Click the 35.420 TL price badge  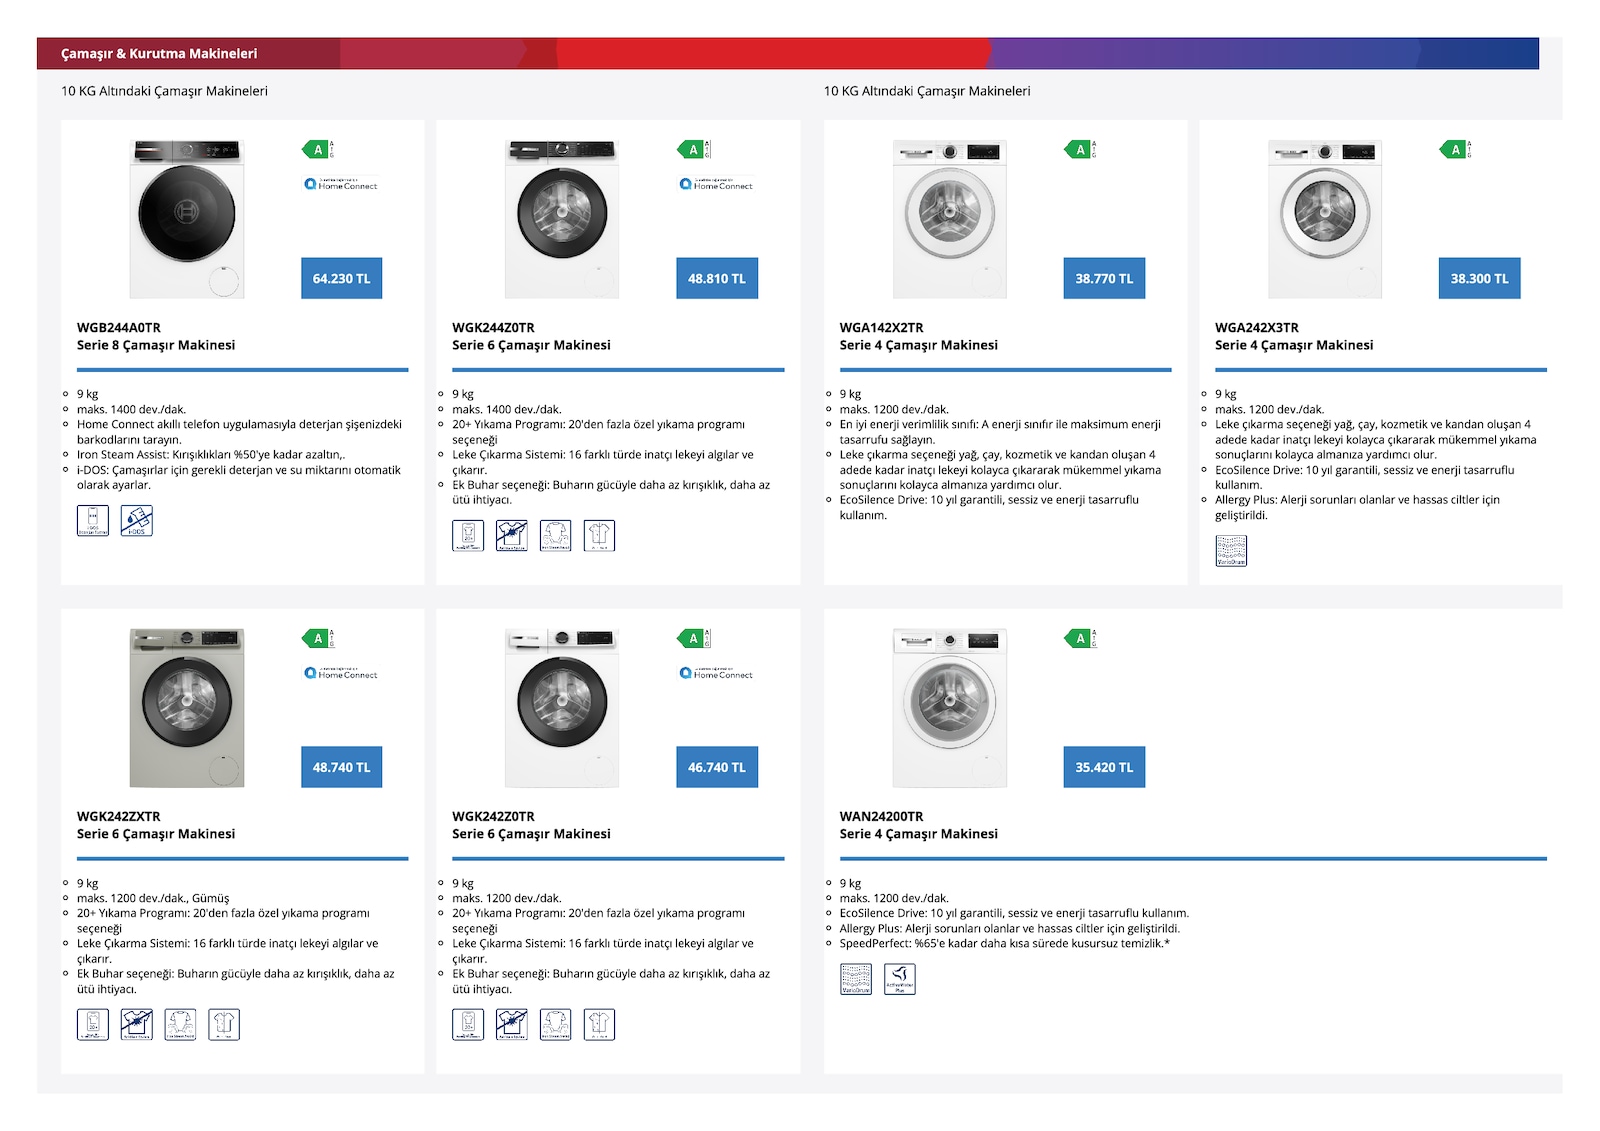click(x=1104, y=767)
